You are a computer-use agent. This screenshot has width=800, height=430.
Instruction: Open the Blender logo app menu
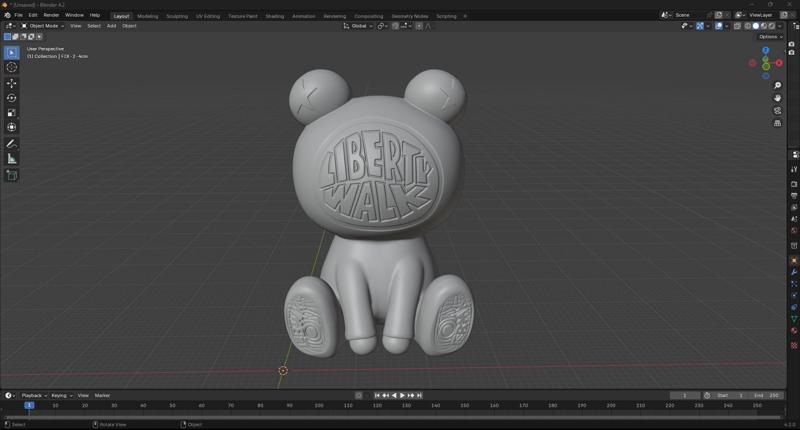7,15
